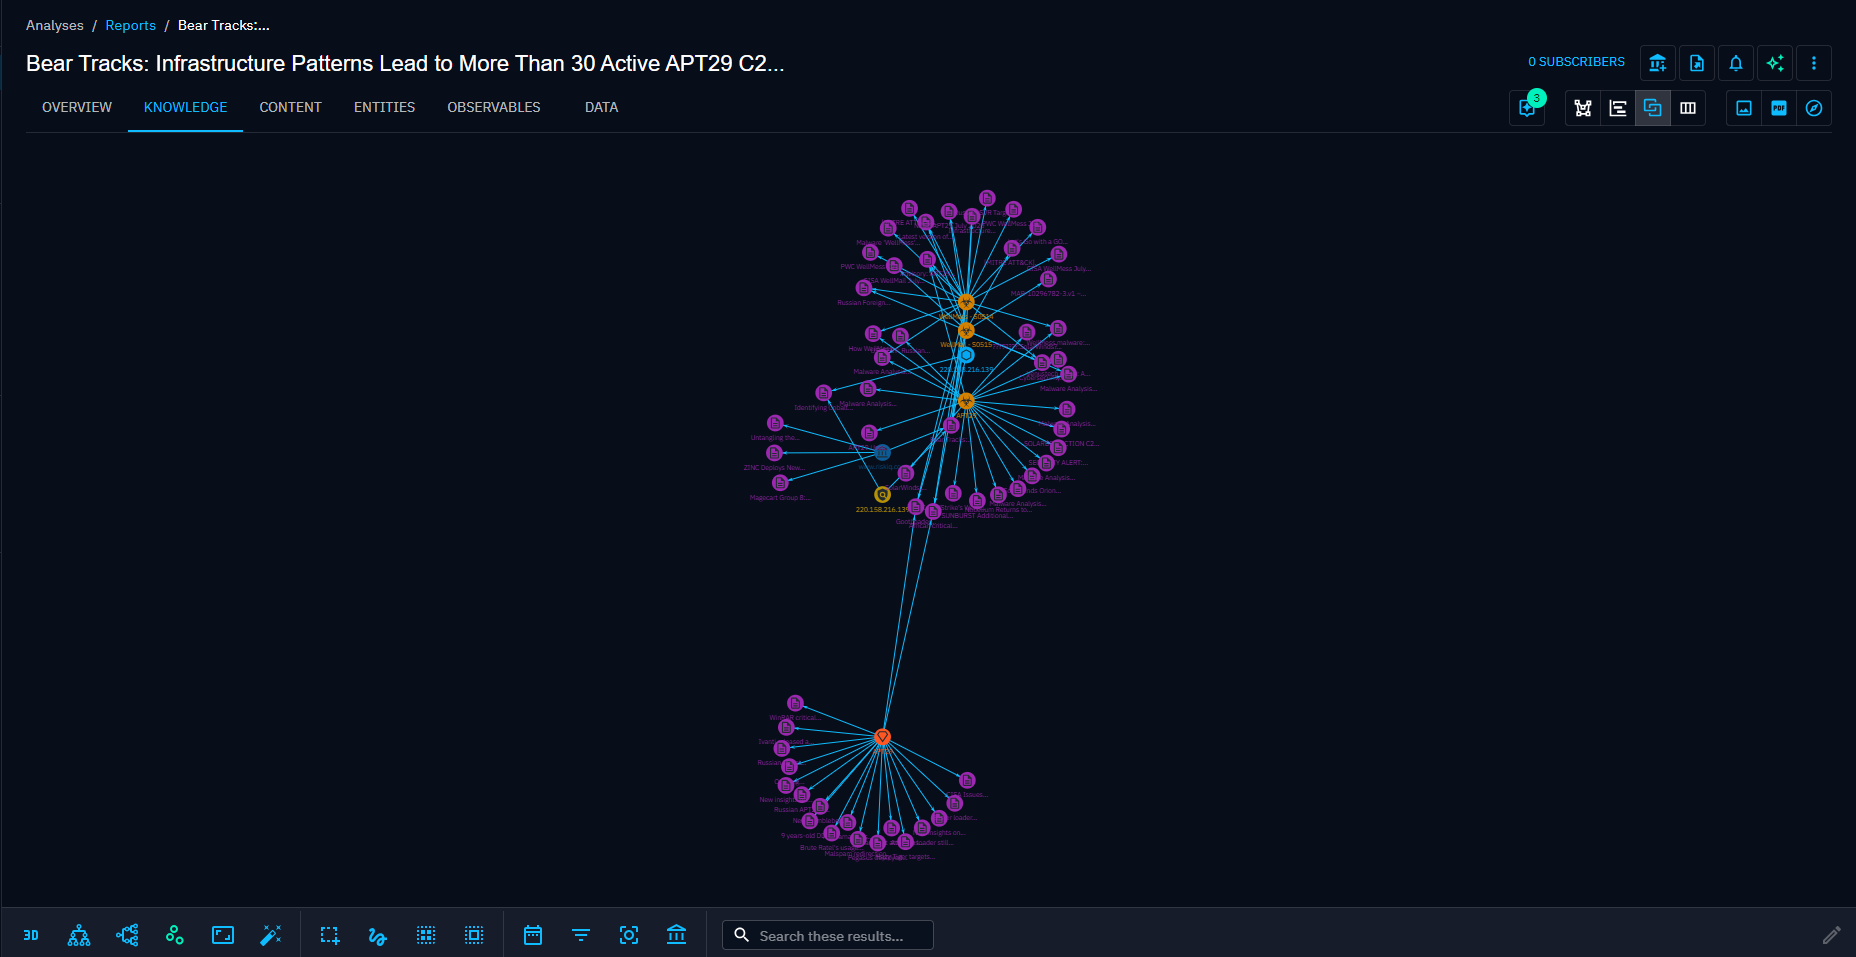Screen dimensions: 1856x957
Task: Activate free-hand lasso selection tool
Action: point(377,935)
